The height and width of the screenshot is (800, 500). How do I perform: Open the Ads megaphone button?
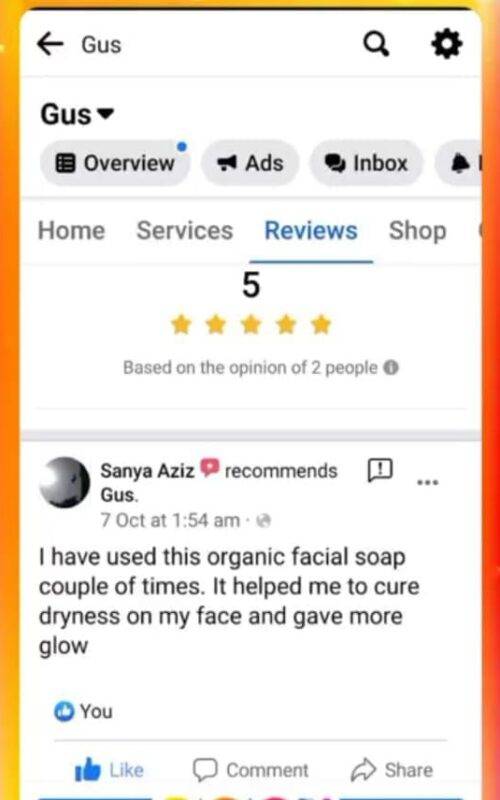click(x=250, y=163)
